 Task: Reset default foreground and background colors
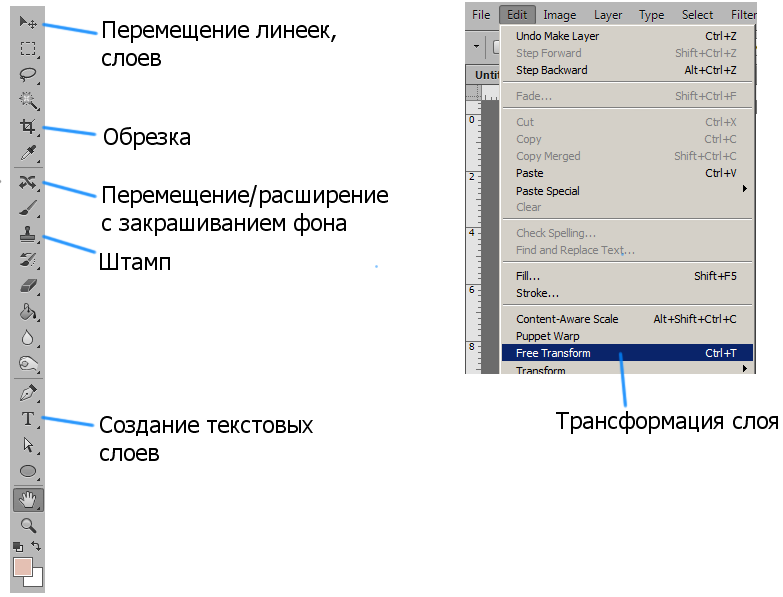point(18,547)
